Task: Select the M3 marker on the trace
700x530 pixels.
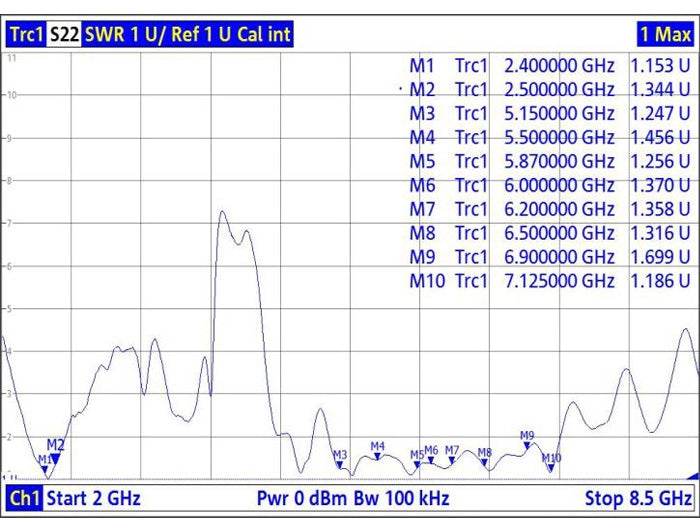Action: pyautogui.click(x=340, y=464)
